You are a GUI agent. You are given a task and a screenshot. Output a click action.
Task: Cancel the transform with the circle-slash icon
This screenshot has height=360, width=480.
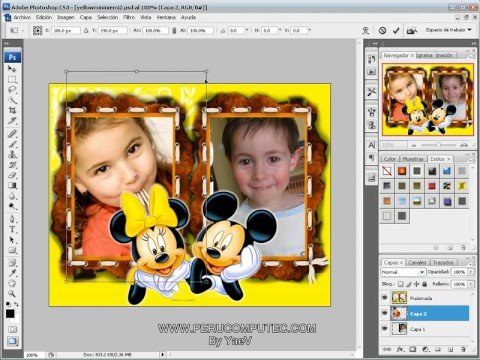[382, 30]
